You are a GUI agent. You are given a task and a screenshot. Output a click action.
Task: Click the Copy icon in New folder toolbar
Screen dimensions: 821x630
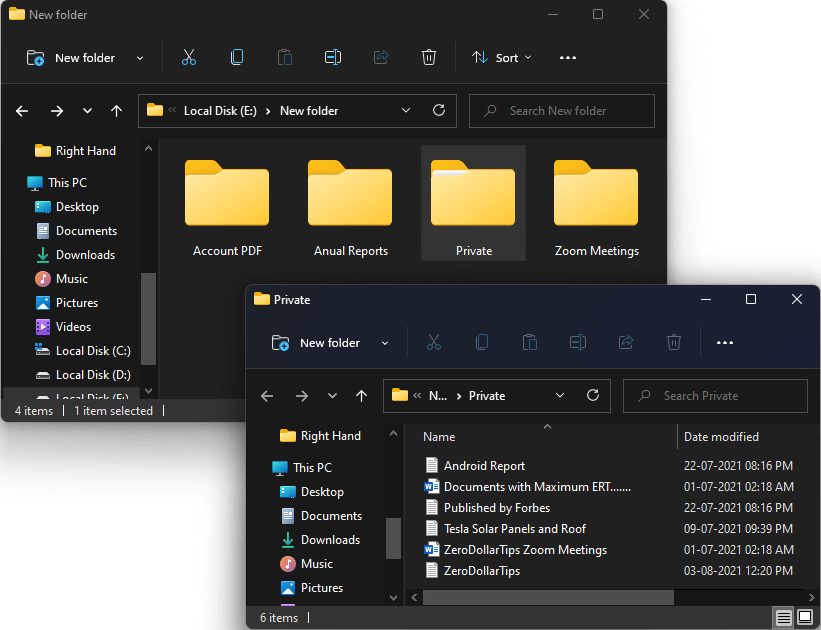pyautogui.click(x=237, y=58)
